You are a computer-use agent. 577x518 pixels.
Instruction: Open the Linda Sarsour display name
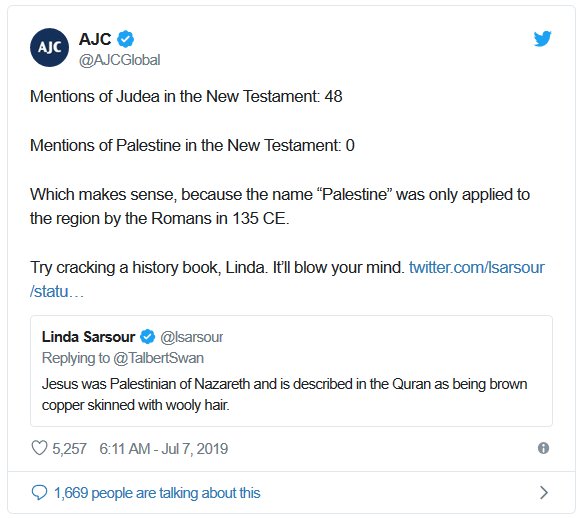[x=88, y=337]
